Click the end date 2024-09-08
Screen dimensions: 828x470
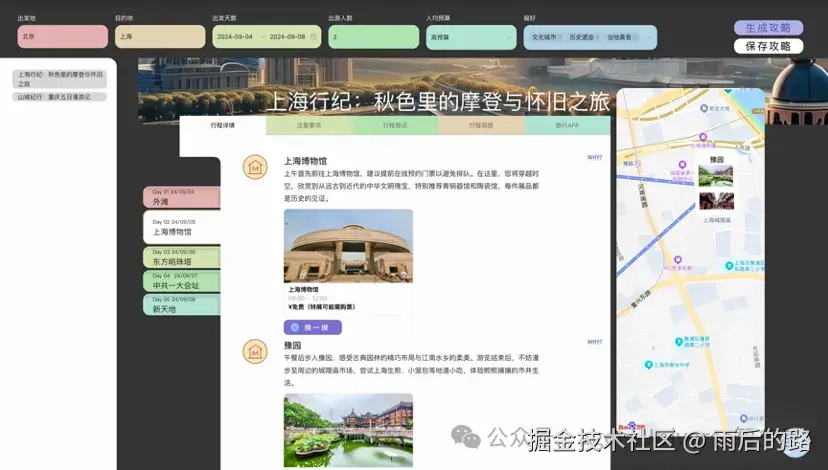[287, 37]
